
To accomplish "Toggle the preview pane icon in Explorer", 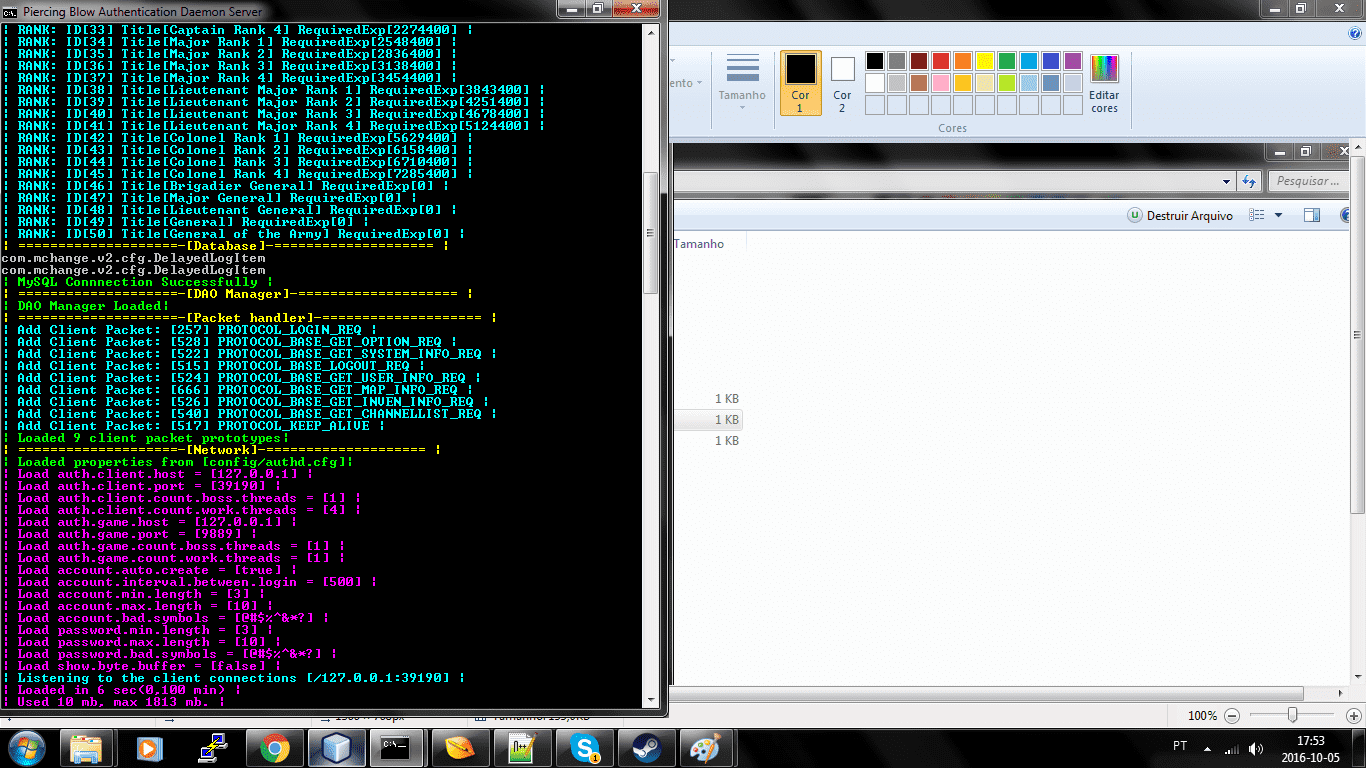I will (x=1313, y=216).
